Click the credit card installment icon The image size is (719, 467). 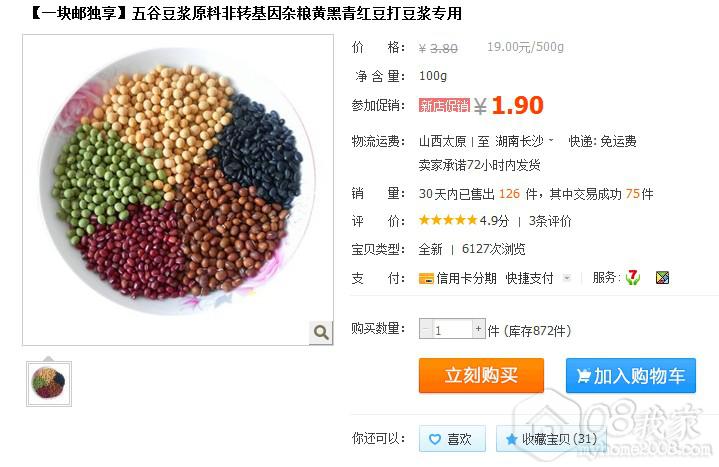click(x=426, y=278)
